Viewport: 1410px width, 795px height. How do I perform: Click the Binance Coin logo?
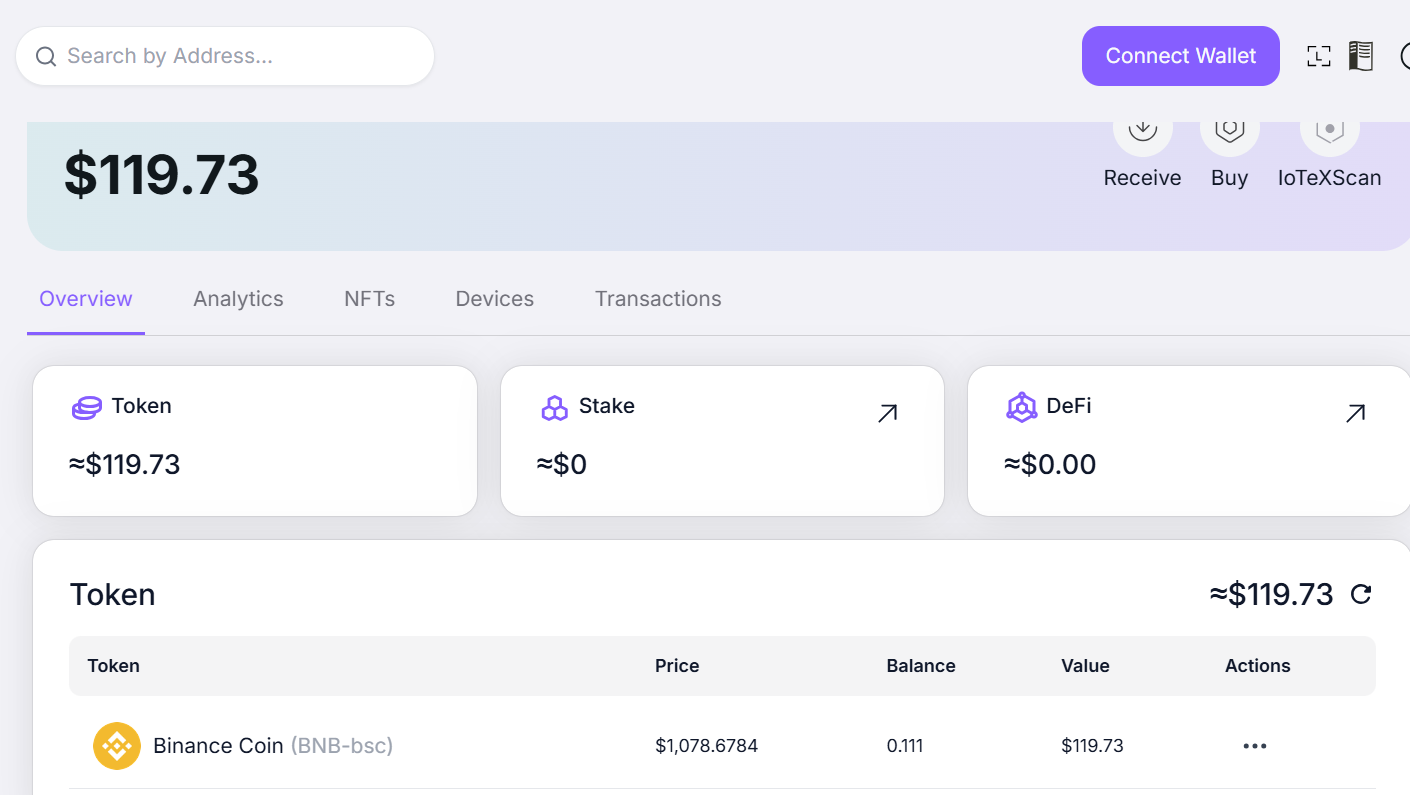tap(117, 746)
